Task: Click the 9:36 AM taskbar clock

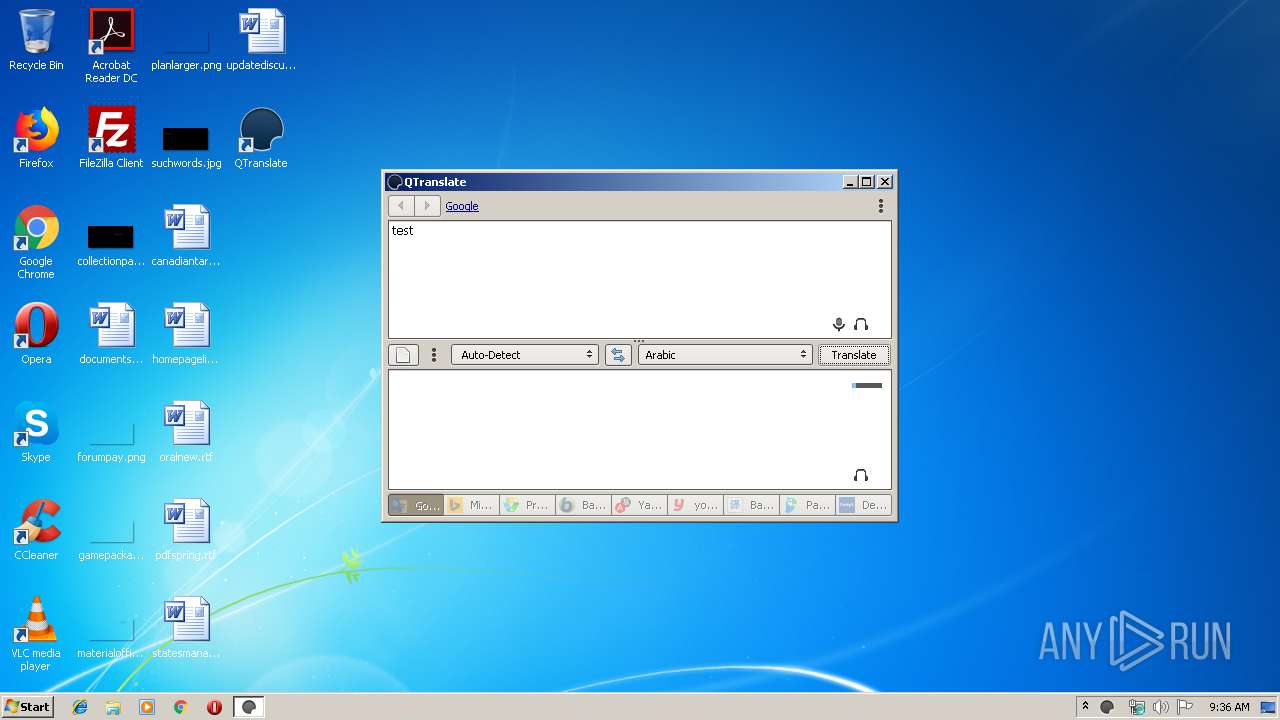Action: click(1229, 707)
